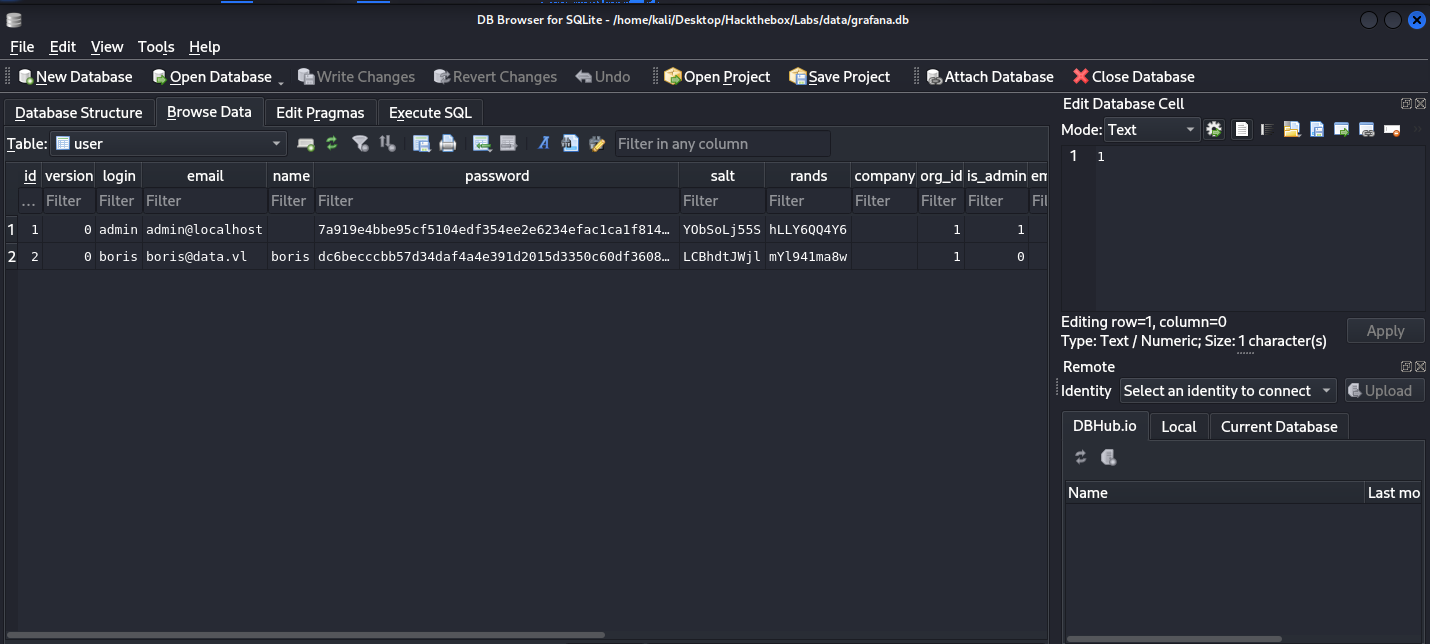Click the clear sorting arrows icon

[388, 144]
